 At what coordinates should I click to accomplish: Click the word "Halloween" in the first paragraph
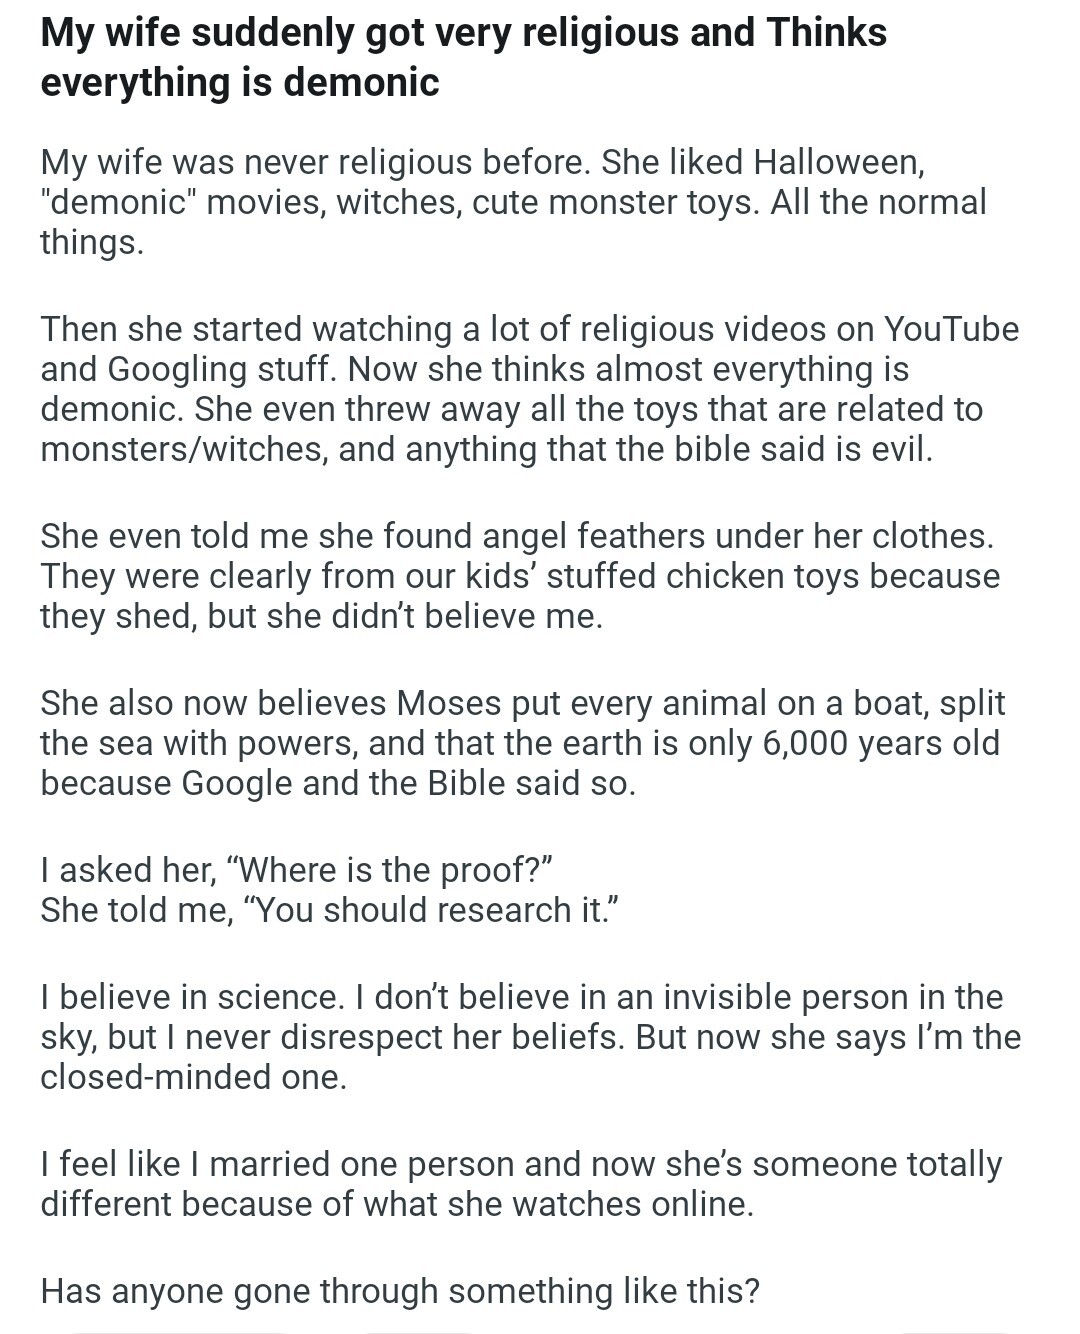pyautogui.click(x=838, y=162)
